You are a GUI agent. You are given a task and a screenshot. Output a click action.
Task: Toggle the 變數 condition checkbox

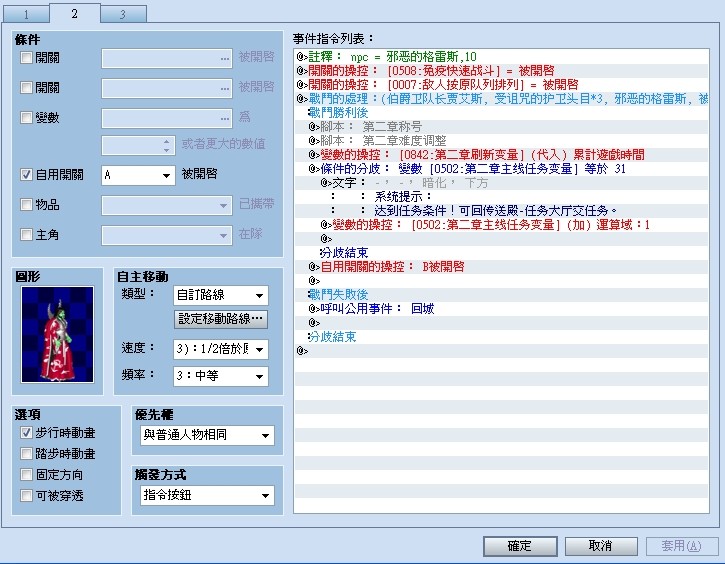tap(26, 117)
